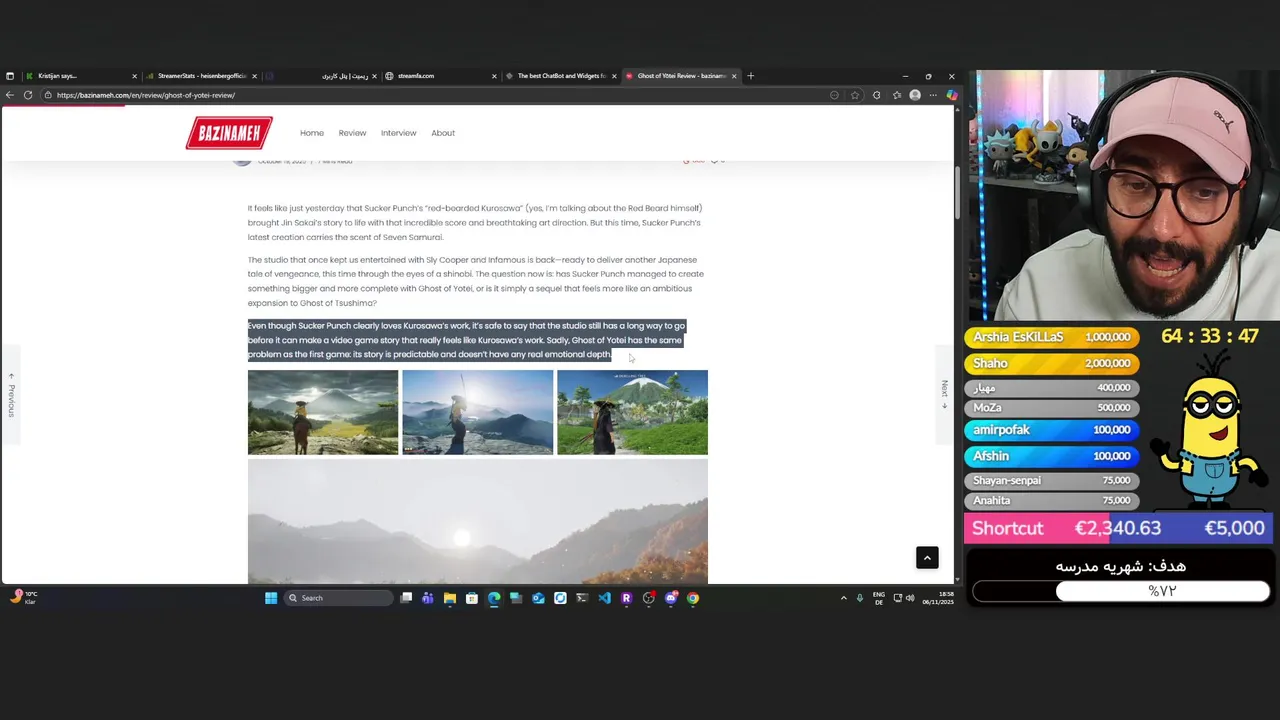Open Visual Studio Code from the taskbar
Viewport: 1280px width, 720px height.
tap(604, 598)
